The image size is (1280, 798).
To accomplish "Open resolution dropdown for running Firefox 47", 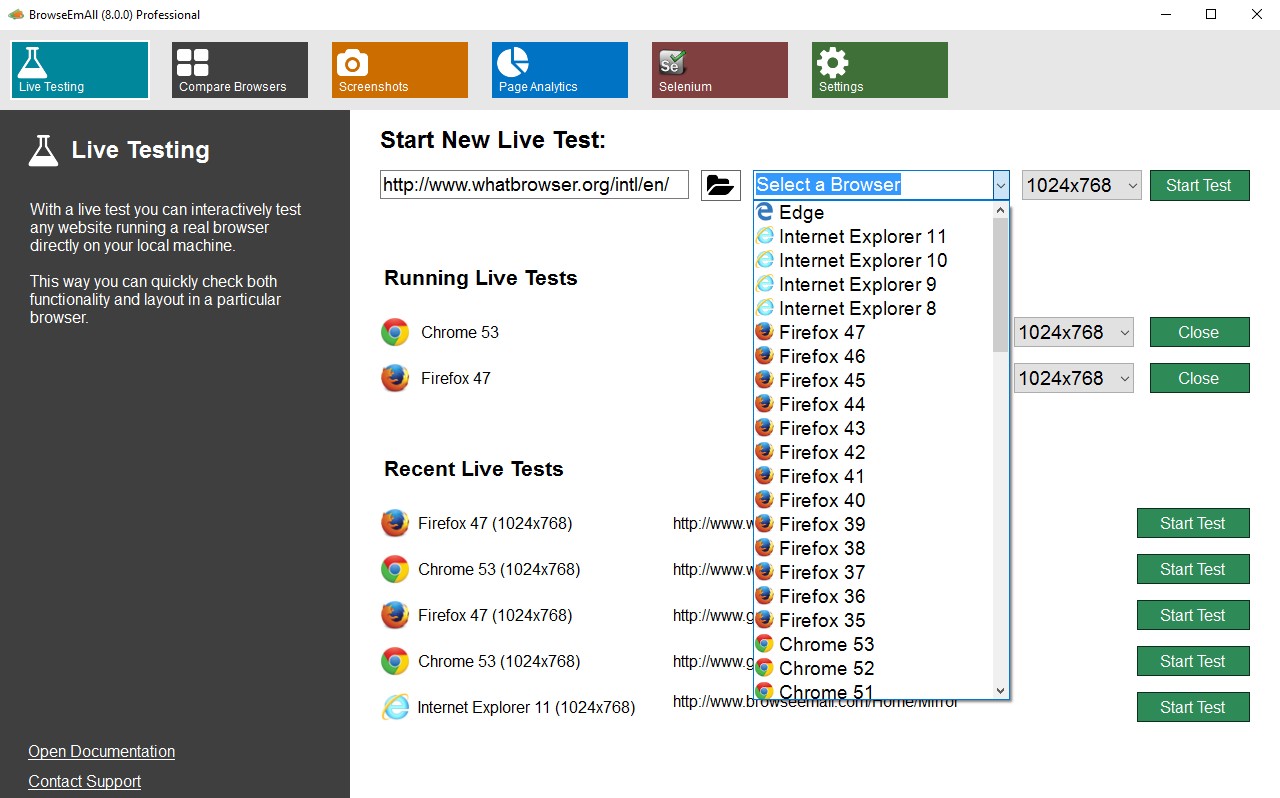I will (x=1073, y=378).
